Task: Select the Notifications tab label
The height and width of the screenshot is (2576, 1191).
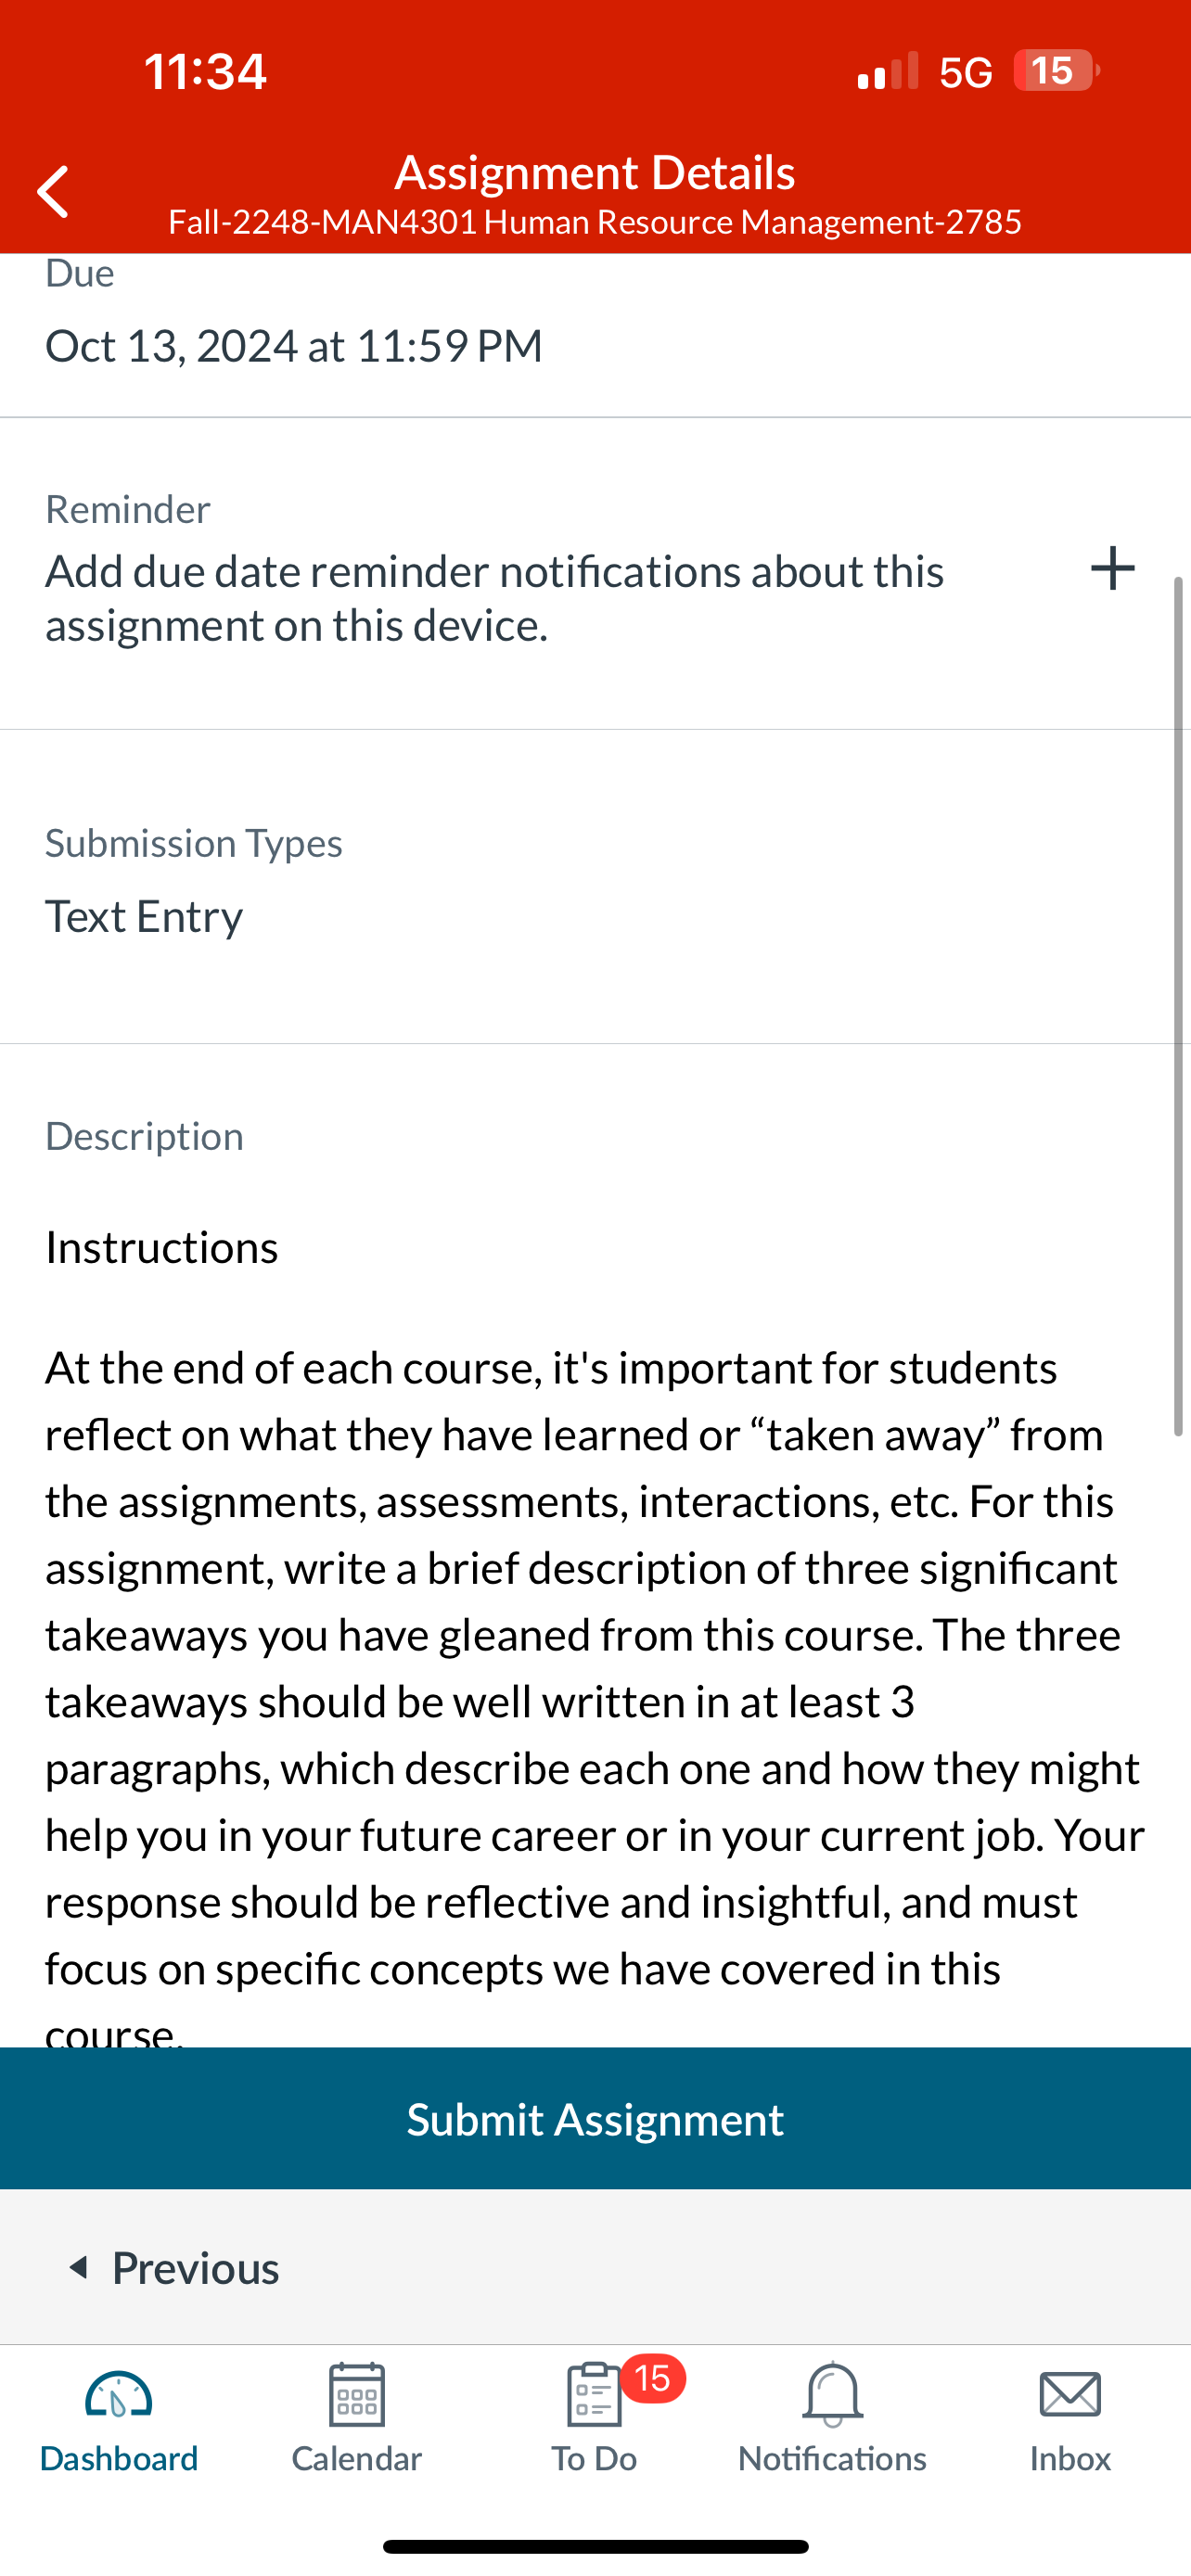Action: pos(832,2458)
